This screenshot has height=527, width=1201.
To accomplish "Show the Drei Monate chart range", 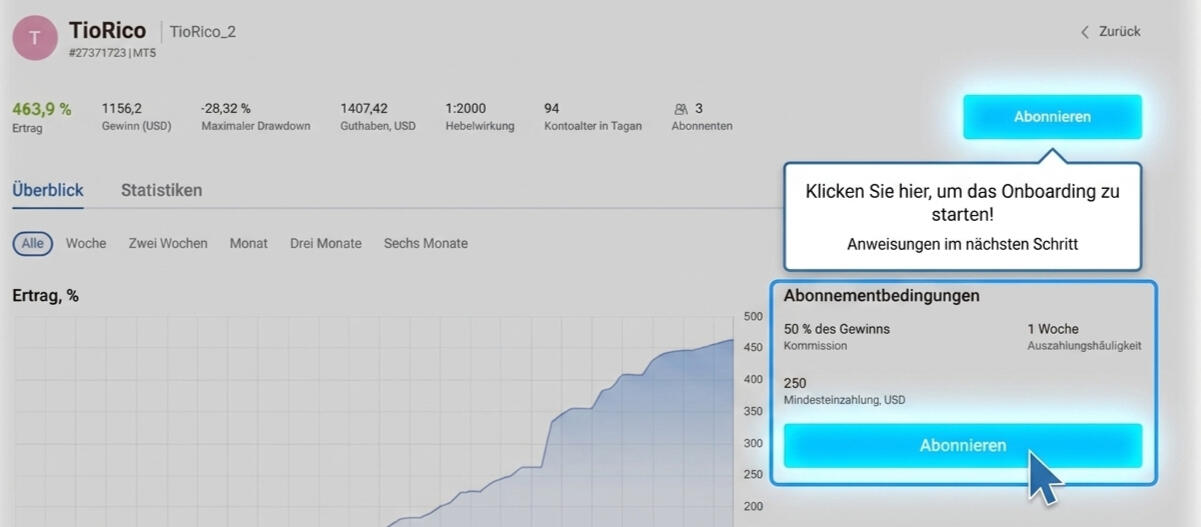I will (325, 243).
